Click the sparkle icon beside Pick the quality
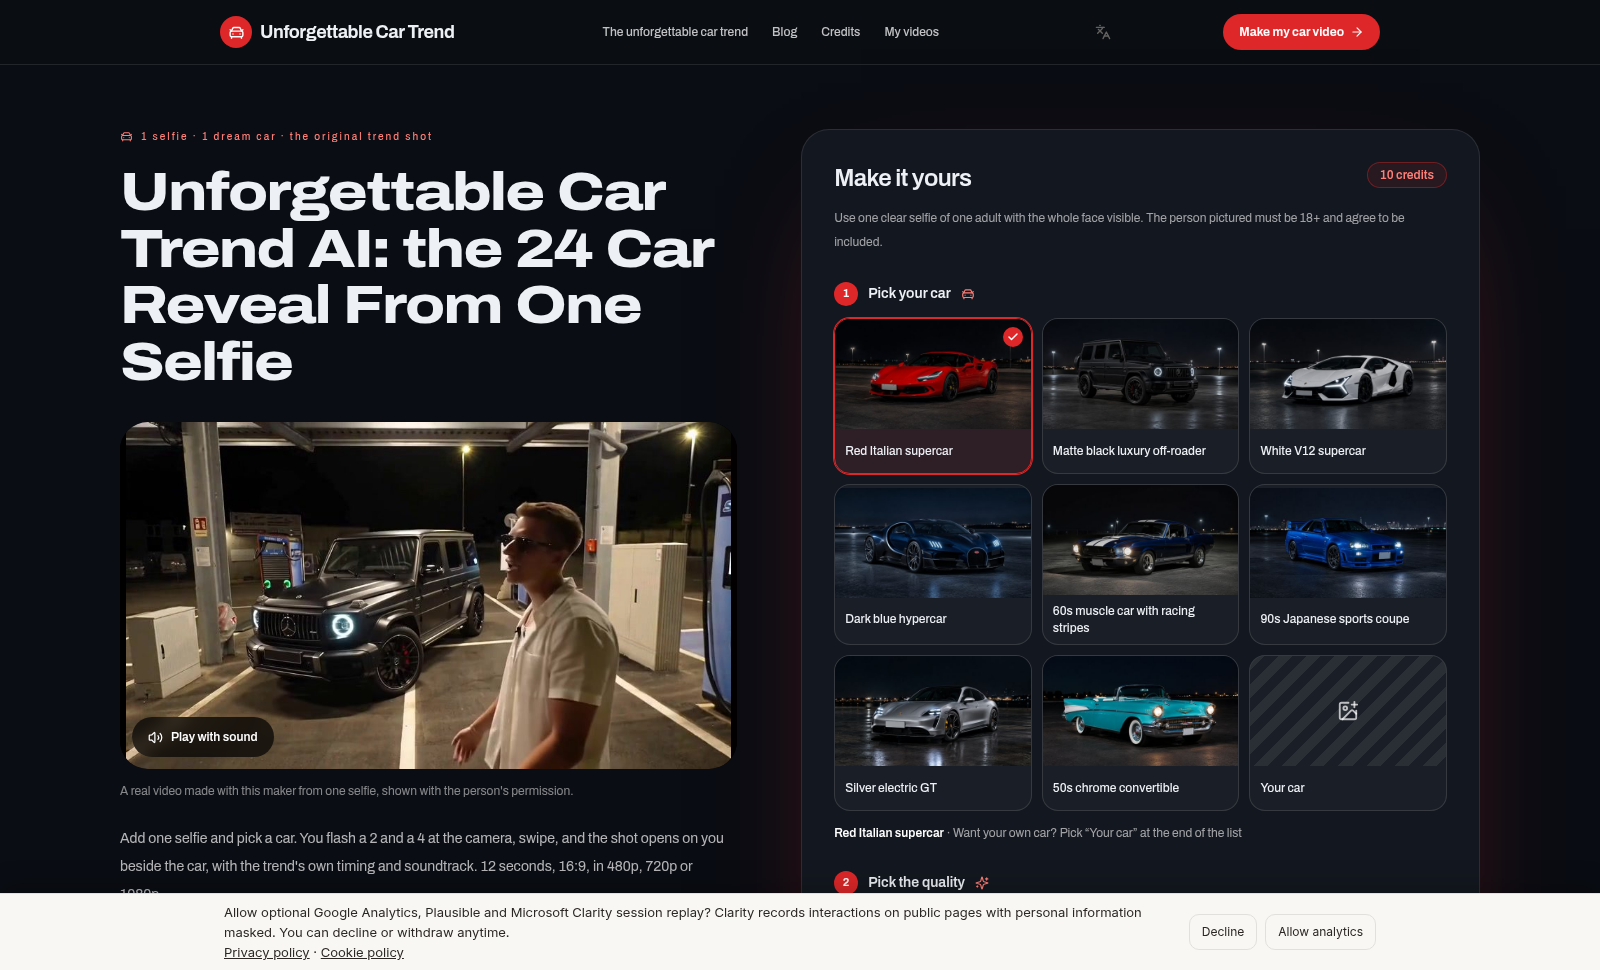 click(x=982, y=882)
